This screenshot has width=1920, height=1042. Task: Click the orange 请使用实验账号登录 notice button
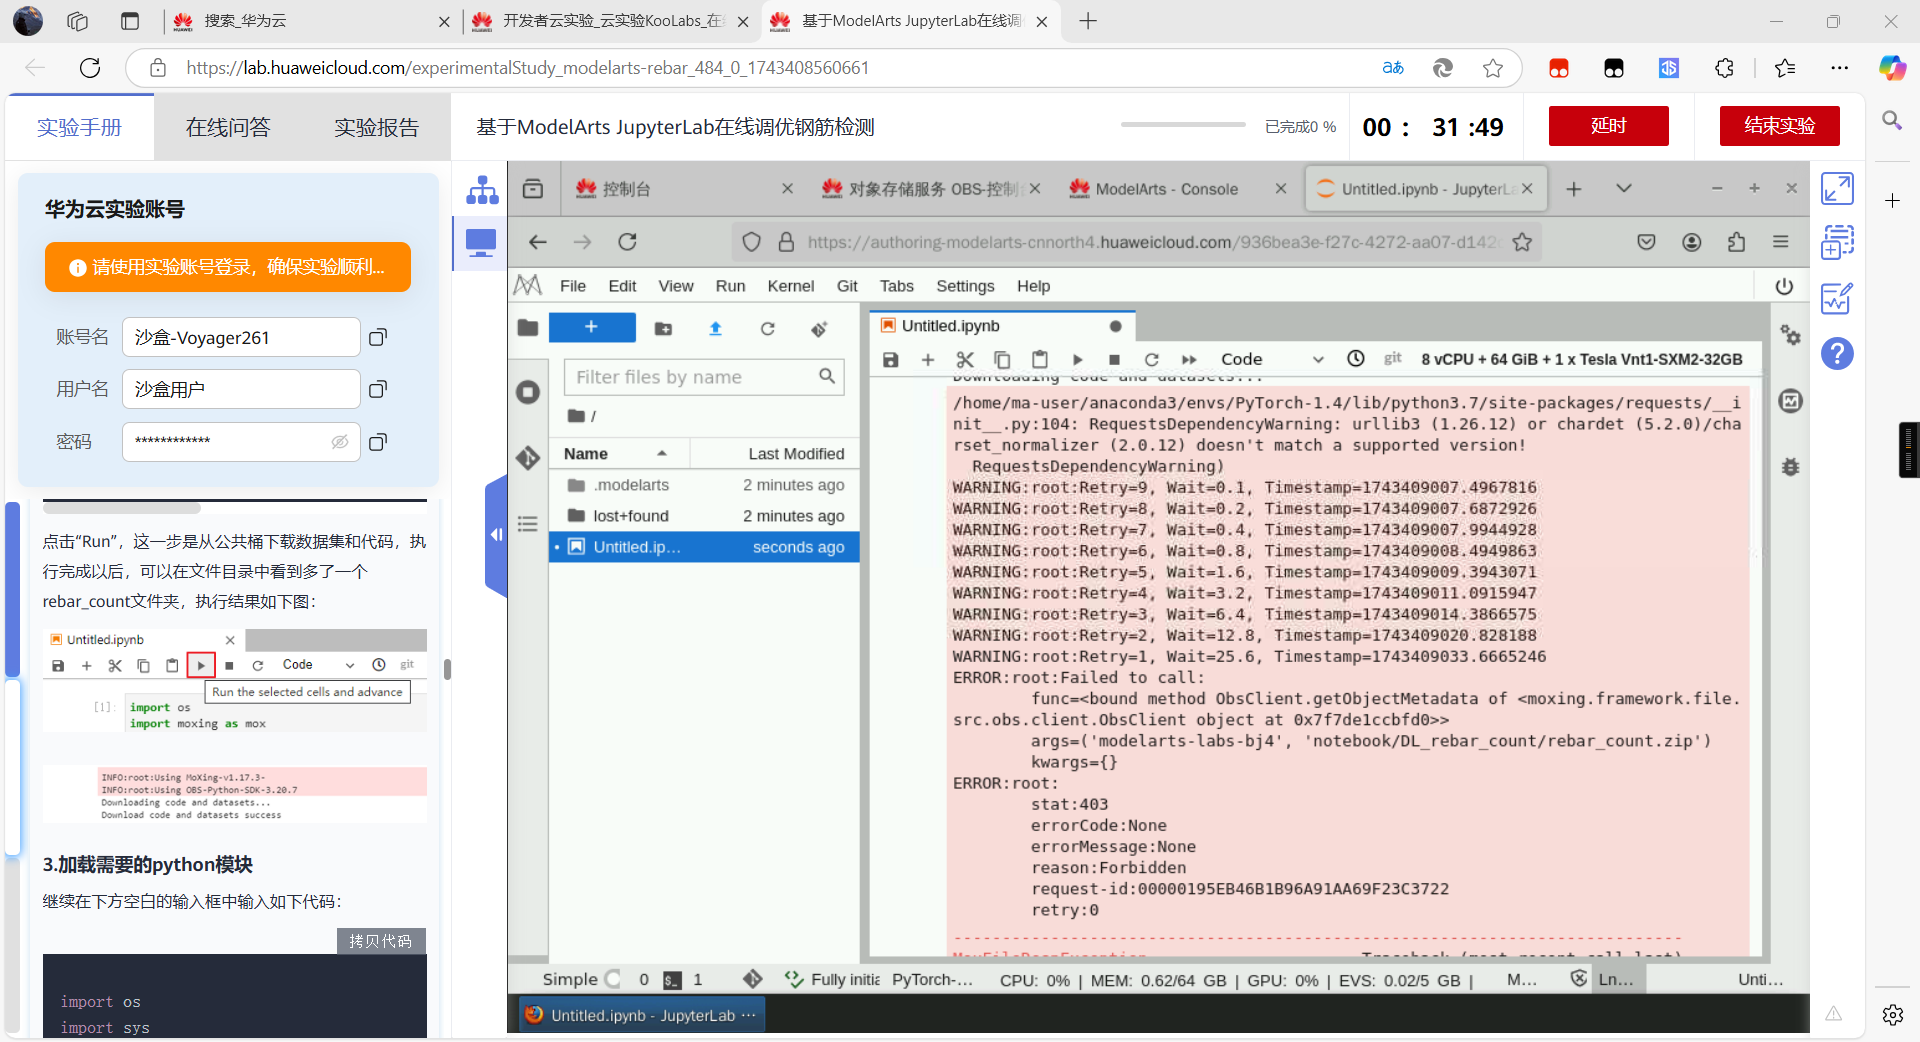228,267
